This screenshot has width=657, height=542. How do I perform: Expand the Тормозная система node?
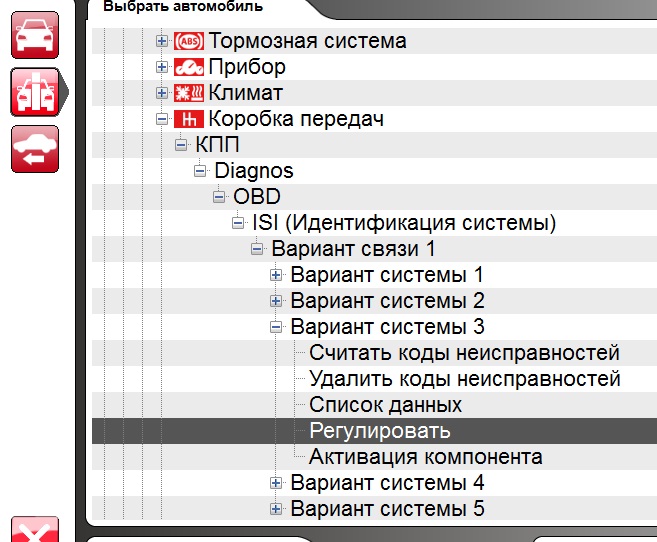click(162, 41)
